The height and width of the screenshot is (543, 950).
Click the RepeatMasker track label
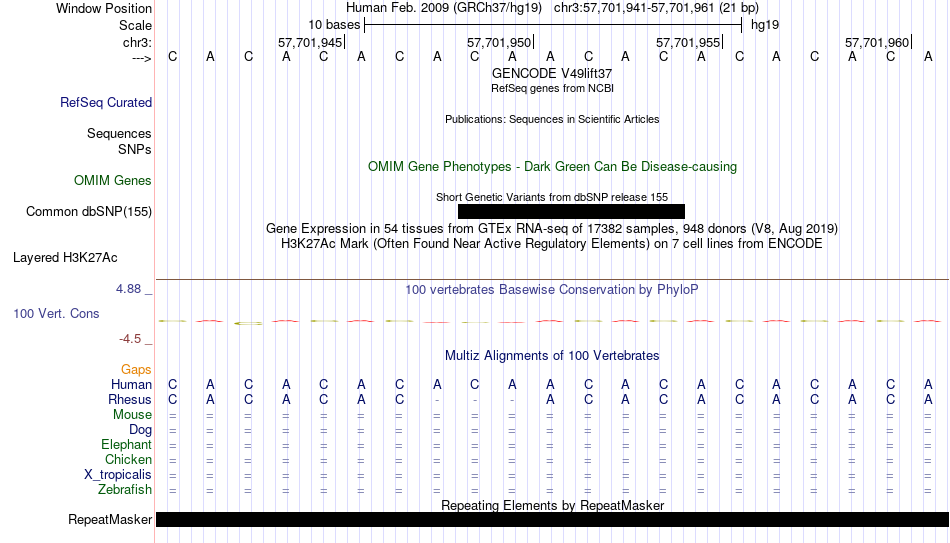110,519
